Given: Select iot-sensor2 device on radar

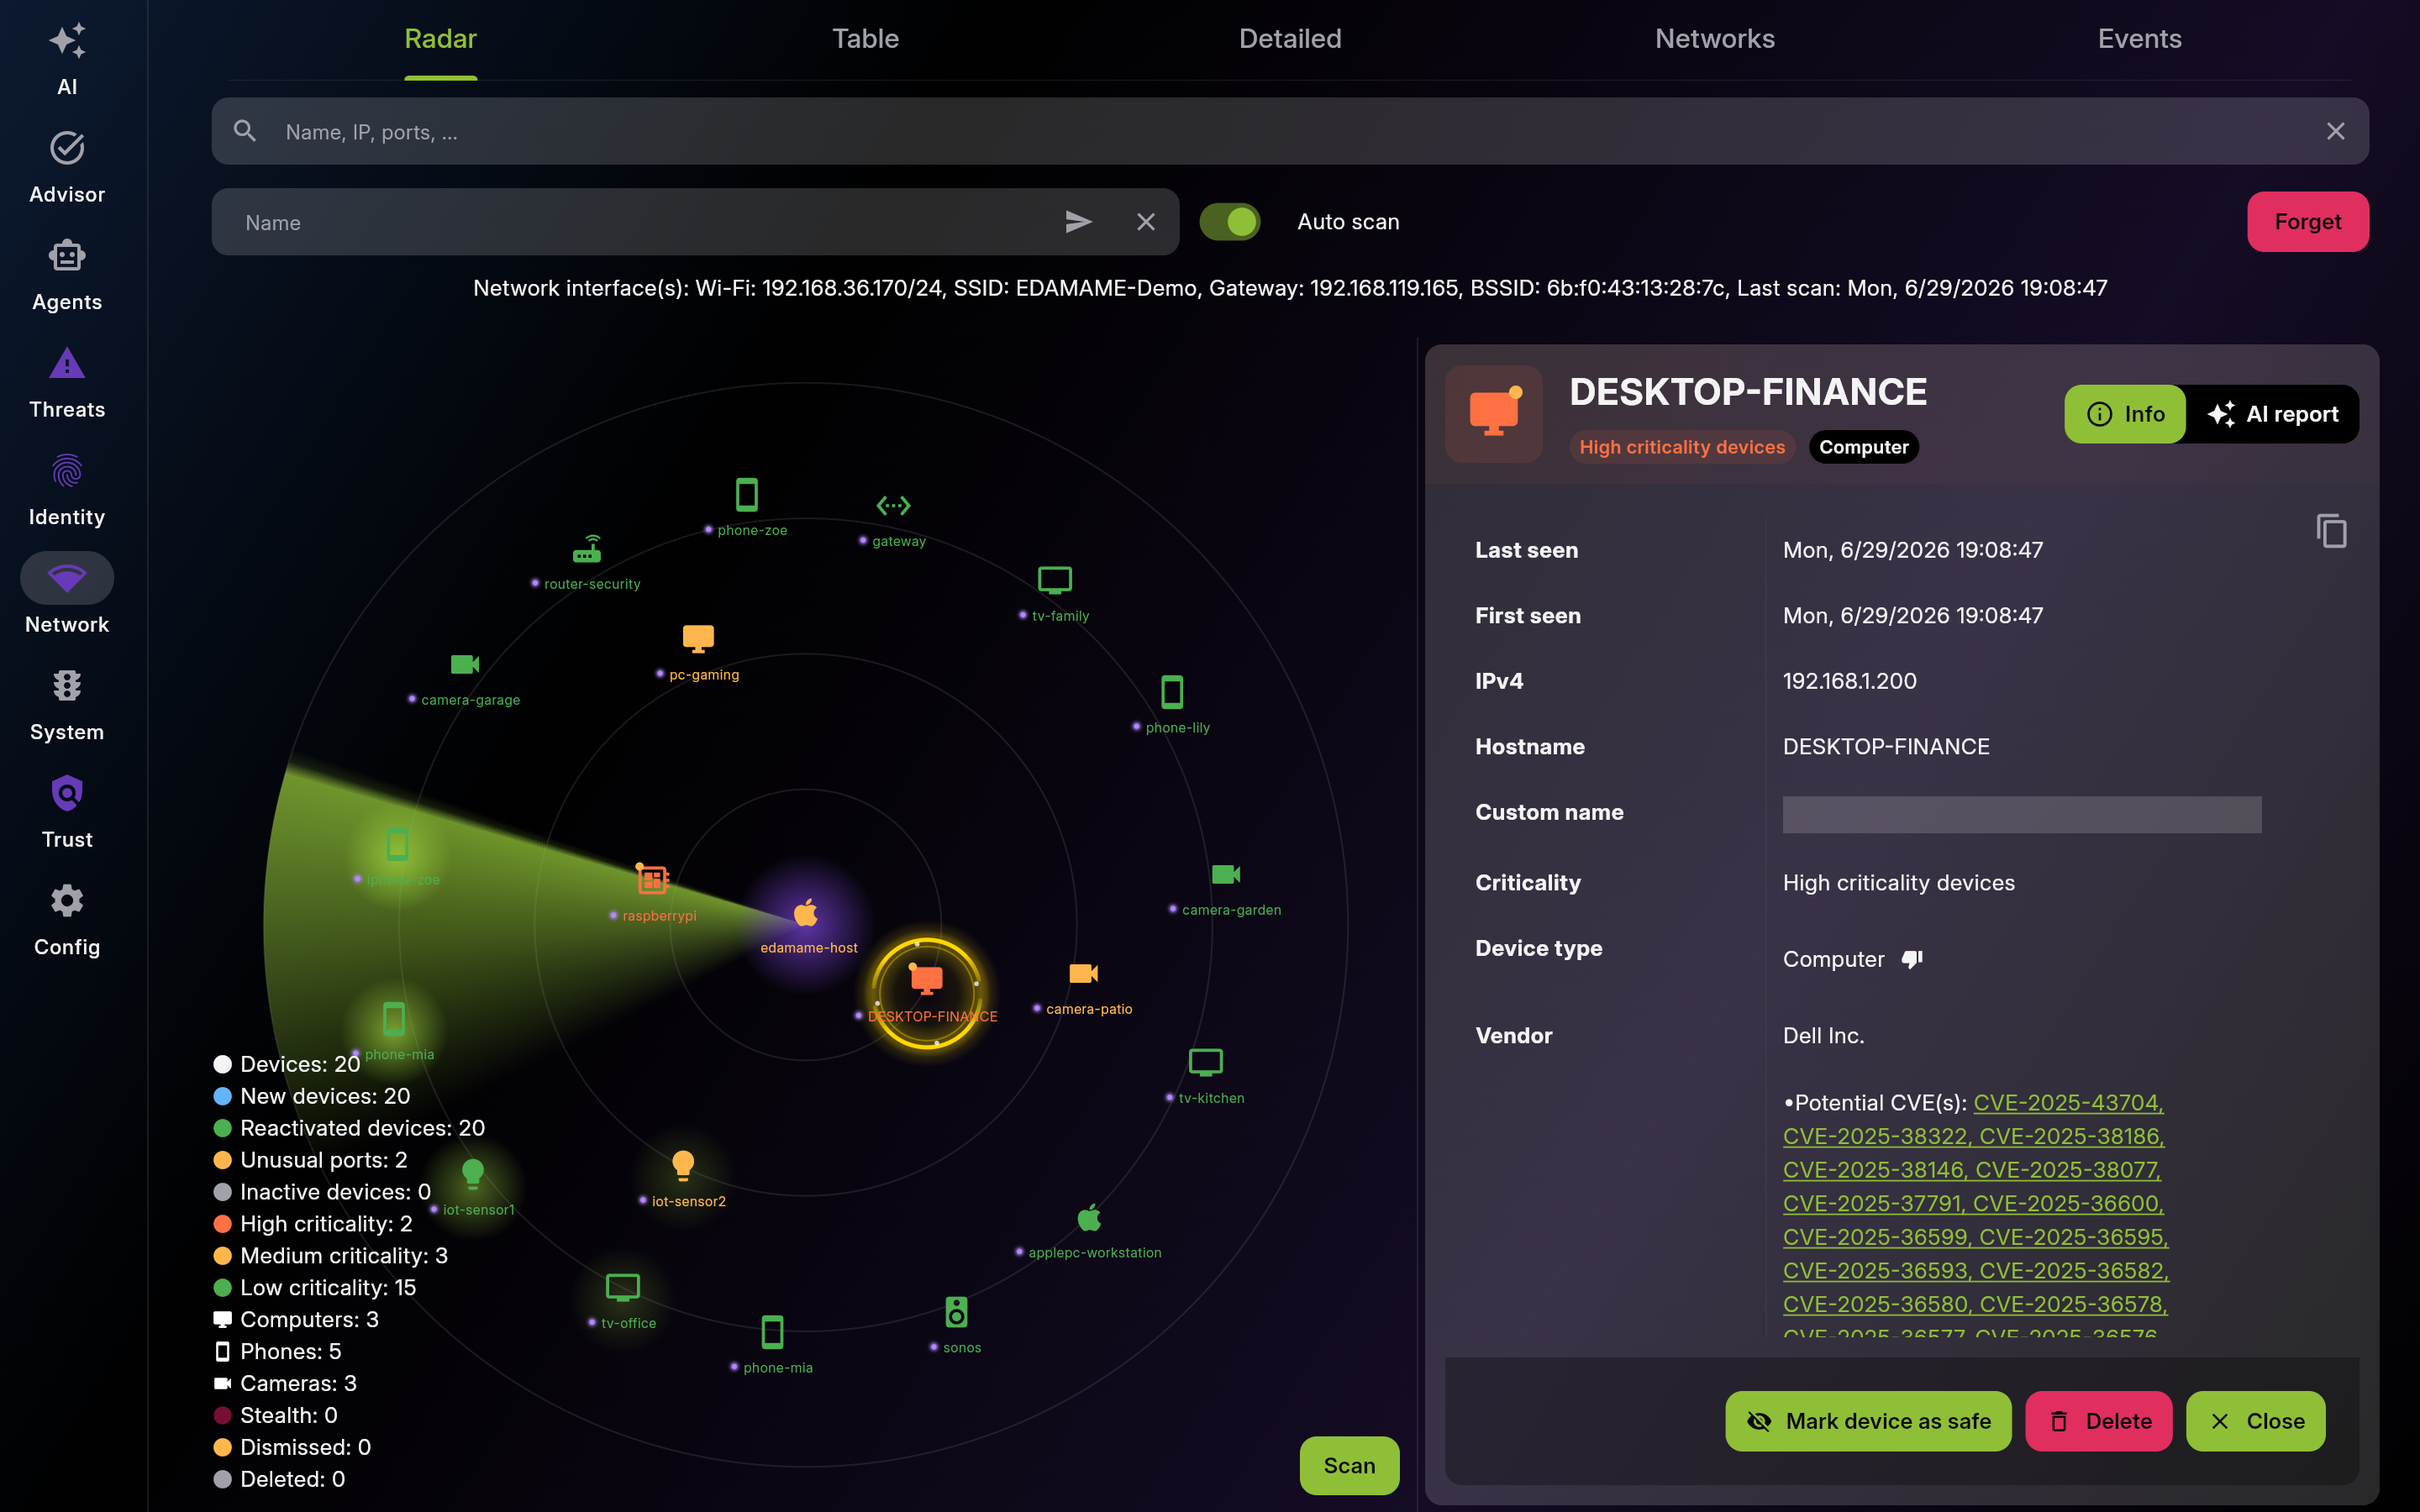Looking at the screenshot, I should pyautogui.click(x=683, y=1165).
